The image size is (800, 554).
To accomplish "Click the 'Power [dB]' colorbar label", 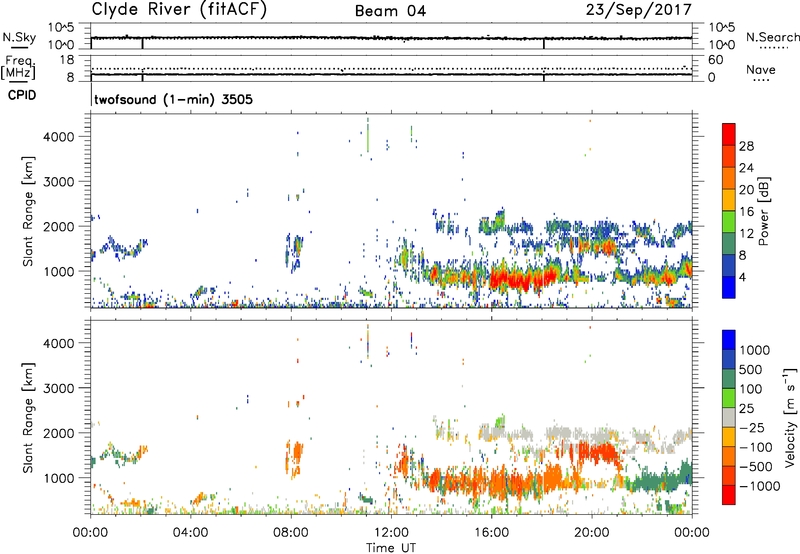I will [x=764, y=211].
